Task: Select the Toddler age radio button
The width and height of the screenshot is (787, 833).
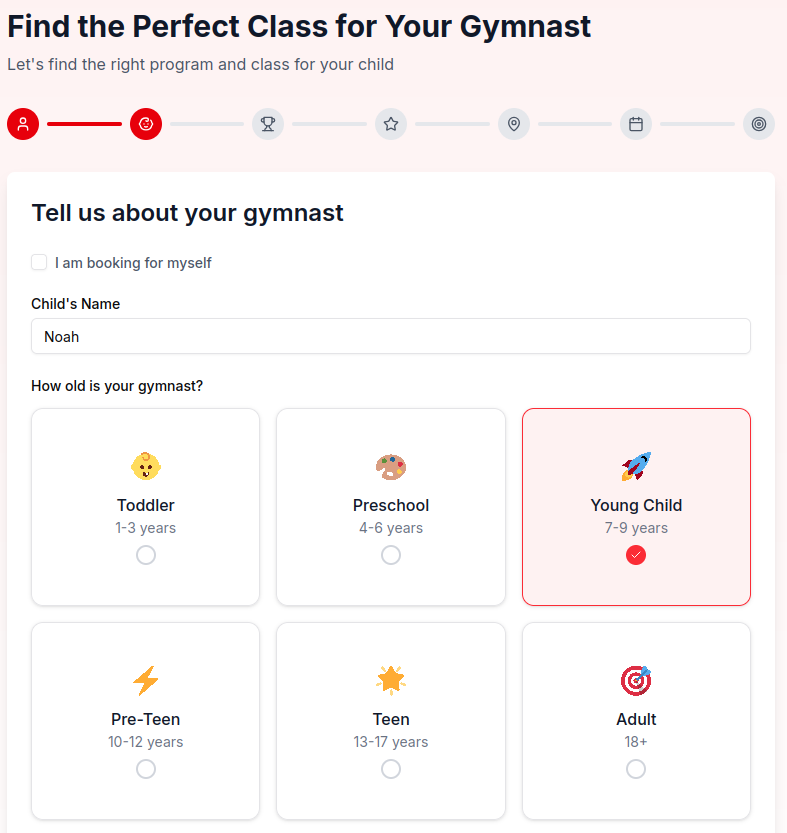Action: tap(145, 554)
